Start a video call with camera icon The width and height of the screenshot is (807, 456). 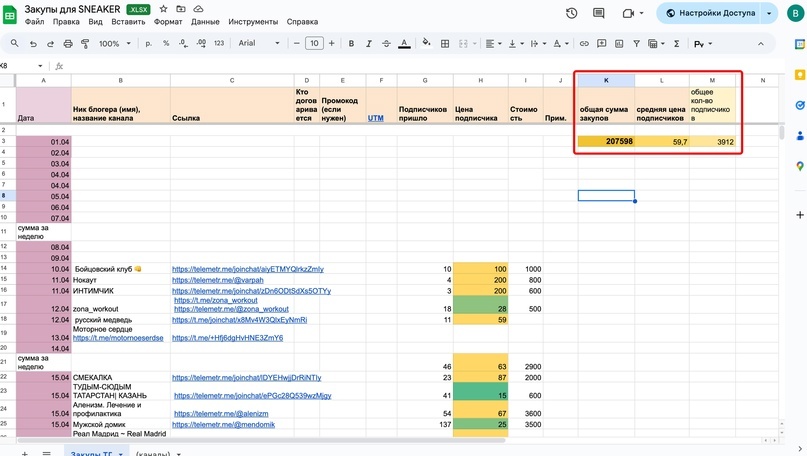coord(628,13)
